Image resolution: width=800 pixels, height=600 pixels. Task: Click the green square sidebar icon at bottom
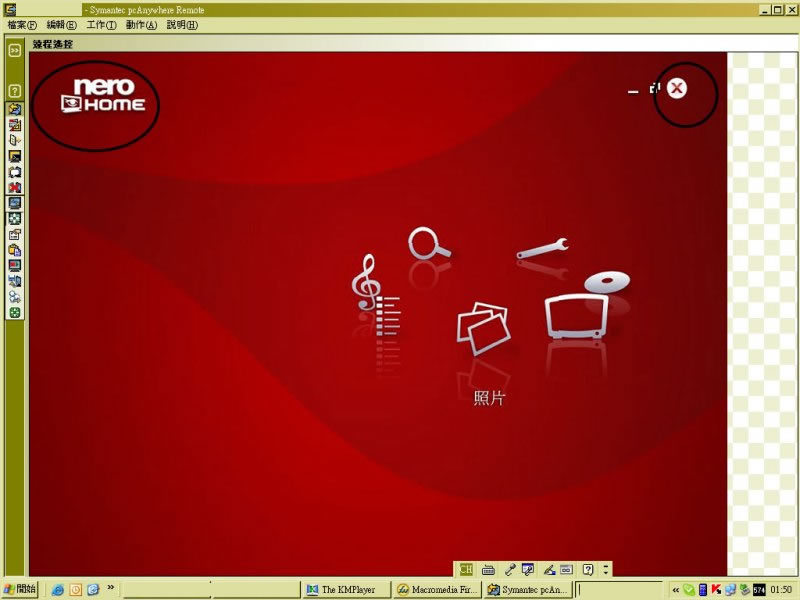tap(15, 313)
